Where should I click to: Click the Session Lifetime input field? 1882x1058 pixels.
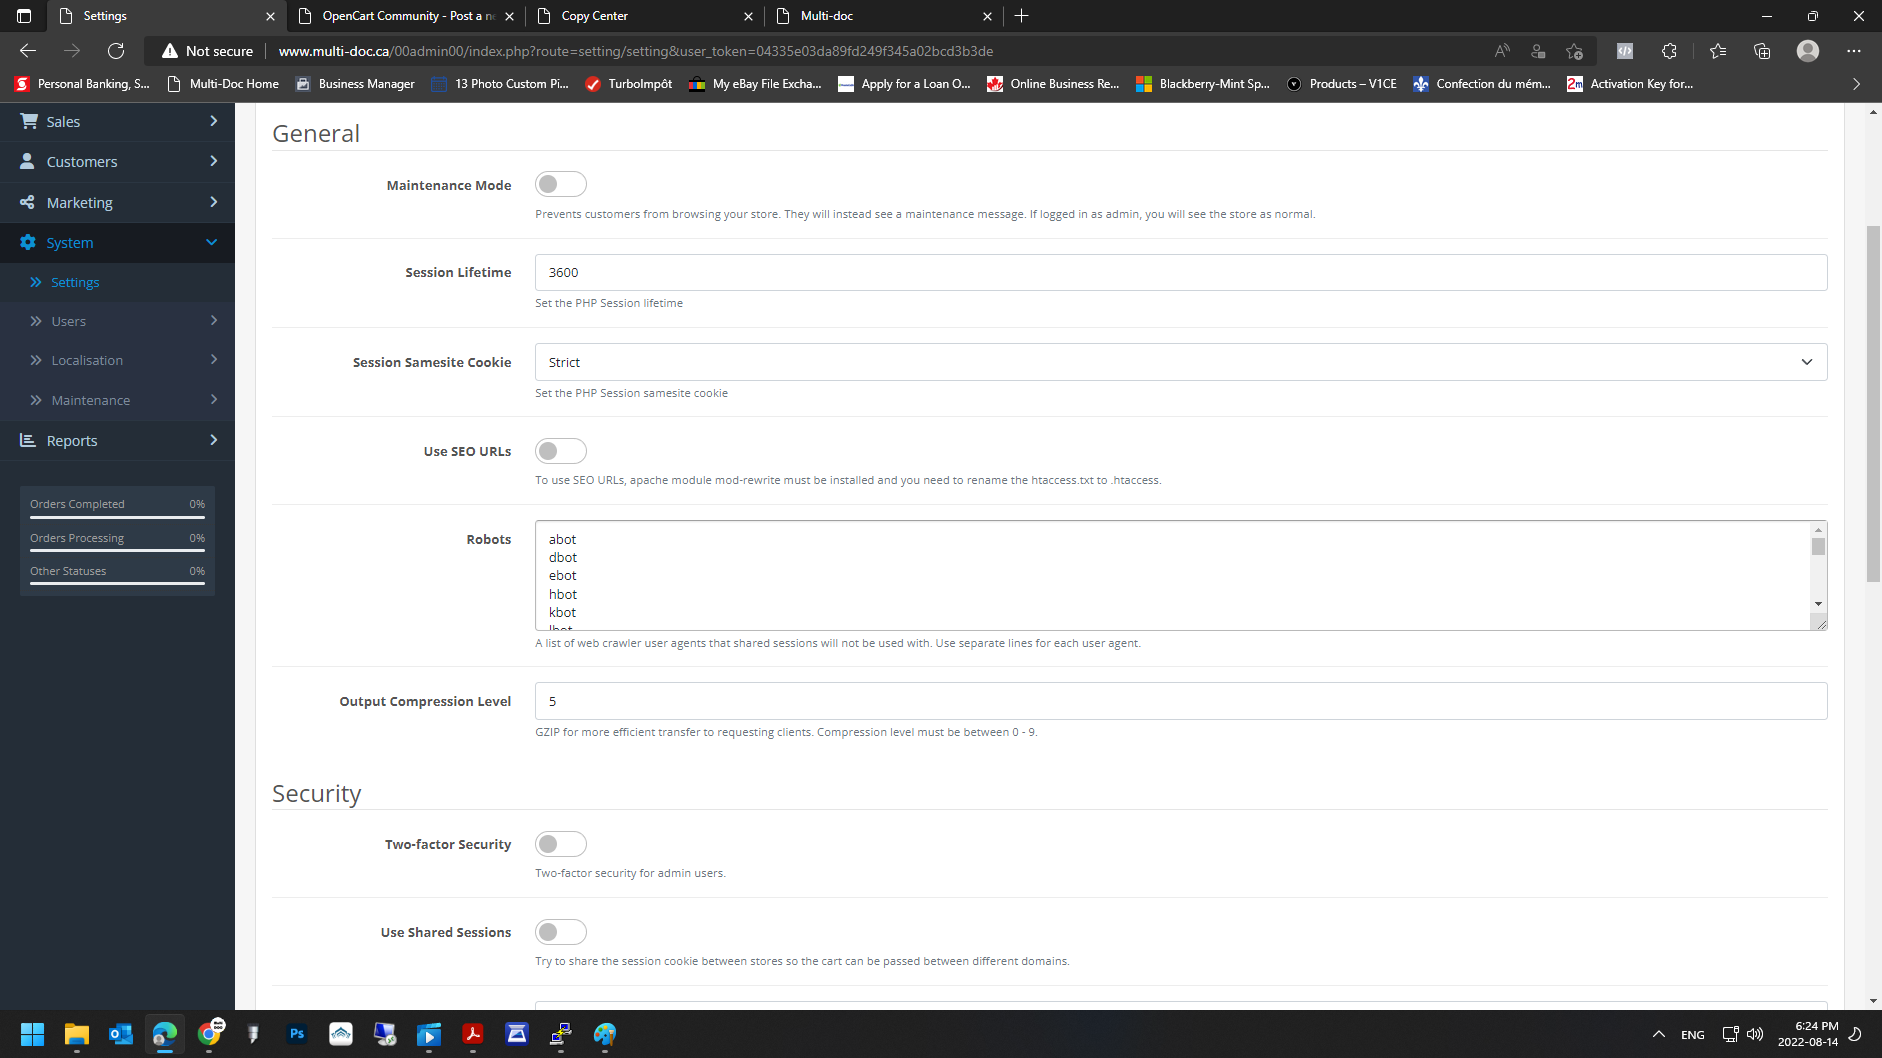point(1181,272)
